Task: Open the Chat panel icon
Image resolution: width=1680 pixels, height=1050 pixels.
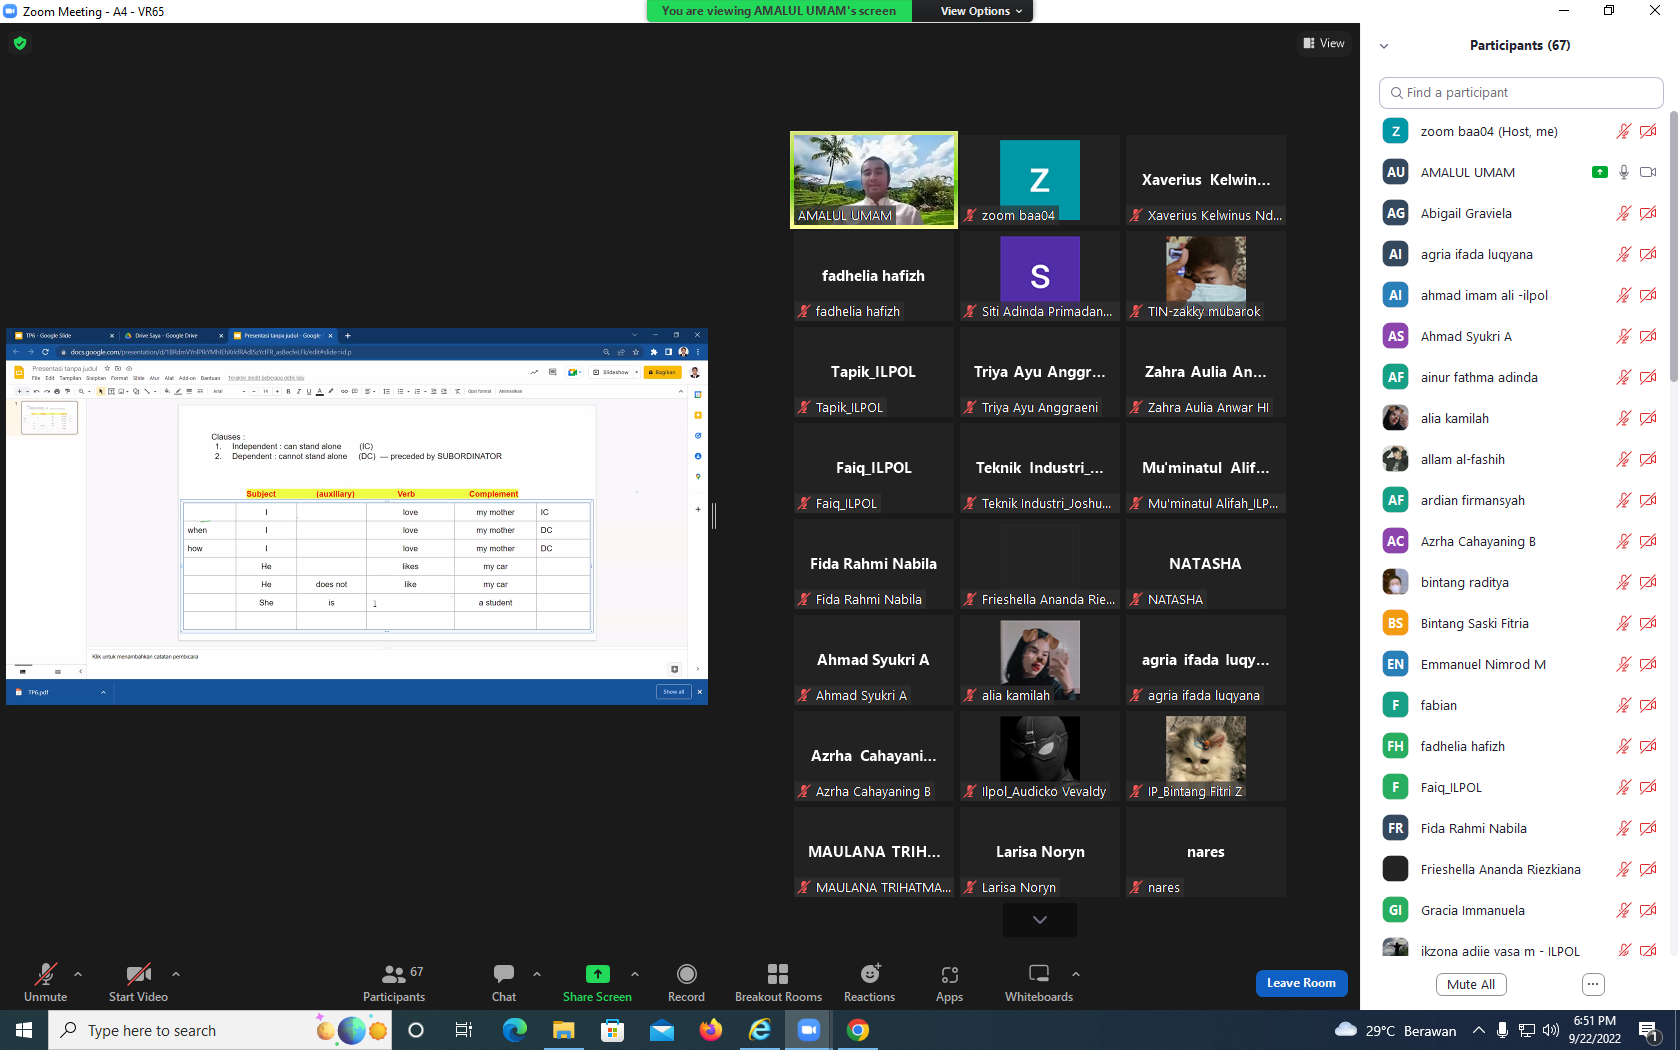Action: click(x=504, y=974)
